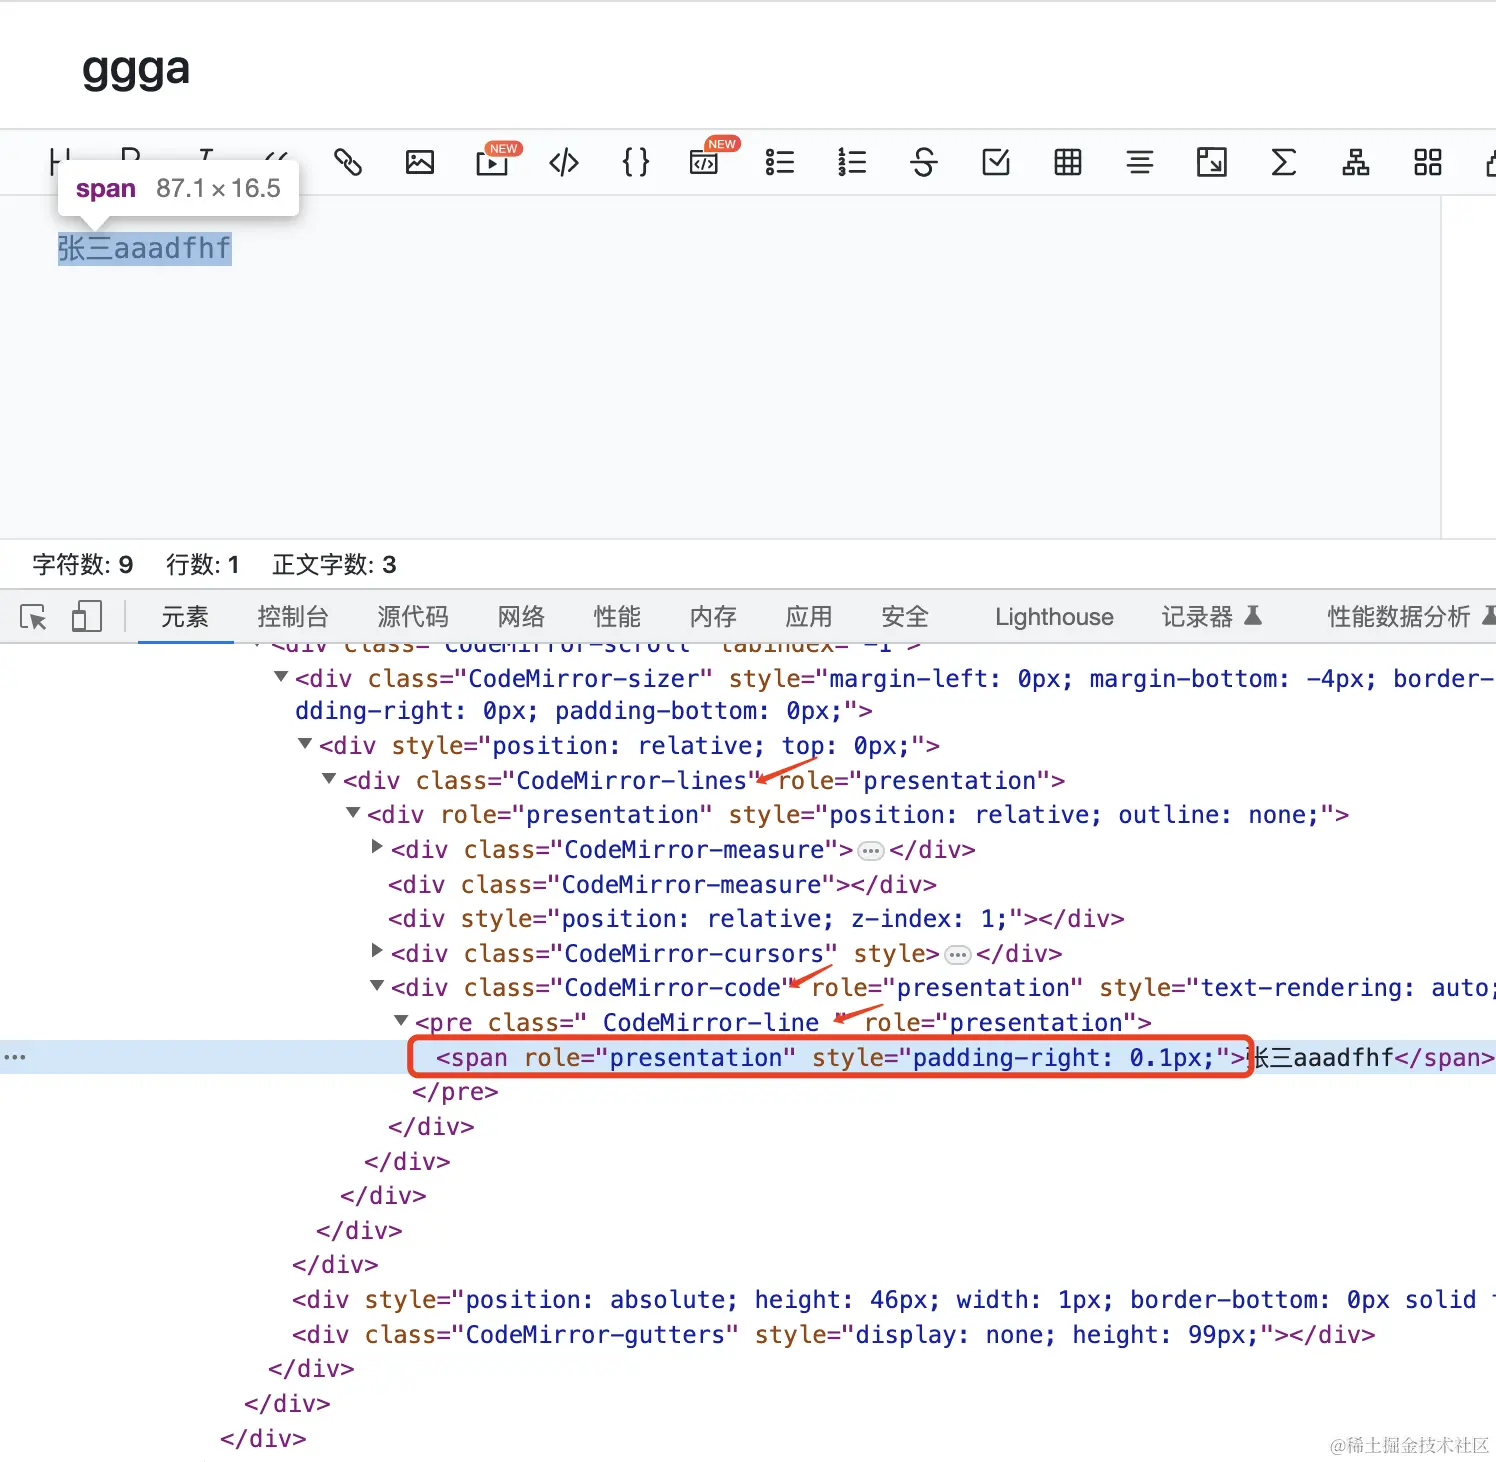This screenshot has width=1496, height=1462.
Task: Insert a Mermaid diagram chart
Action: [x=1356, y=162]
